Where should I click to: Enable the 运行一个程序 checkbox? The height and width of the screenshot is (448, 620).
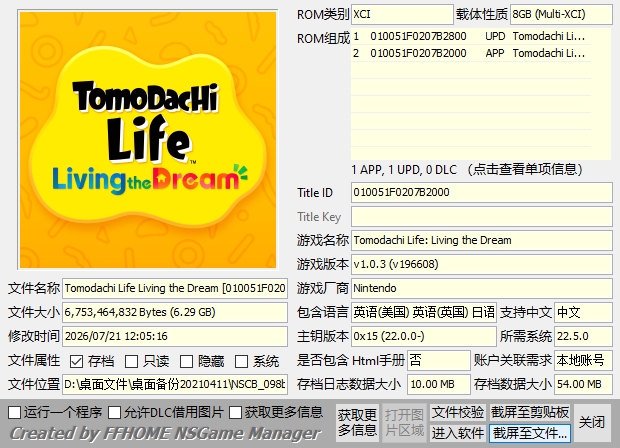[15, 412]
